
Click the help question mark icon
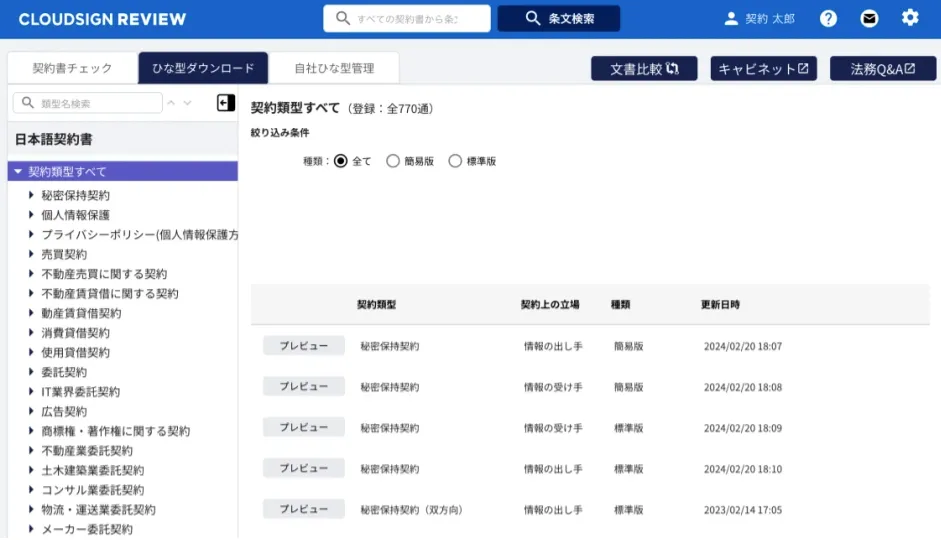[x=828, y=19]
